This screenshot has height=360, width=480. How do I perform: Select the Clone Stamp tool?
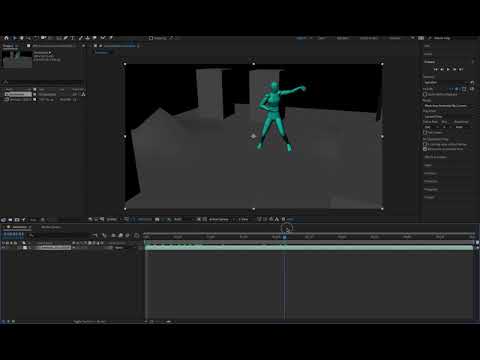87,38
